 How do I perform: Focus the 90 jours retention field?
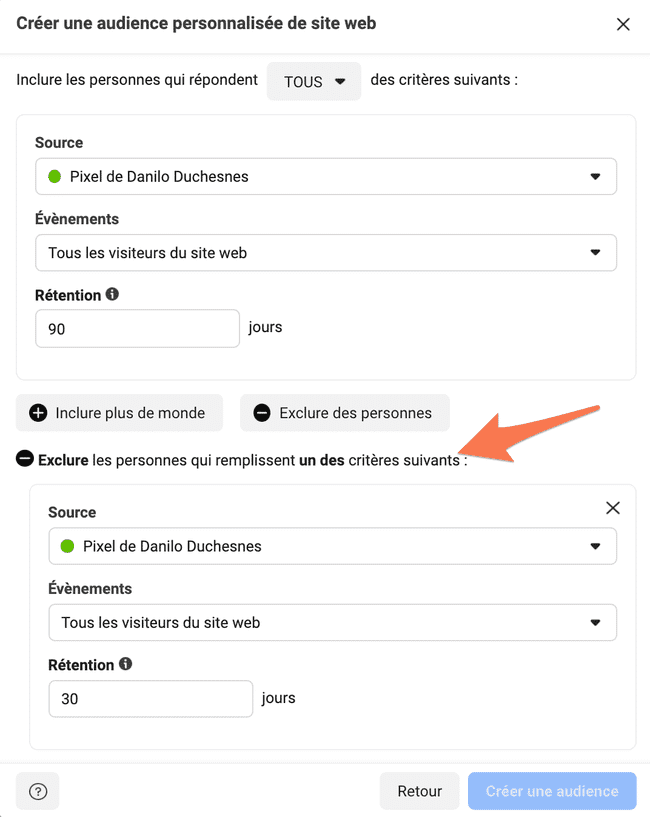[138, 329]
